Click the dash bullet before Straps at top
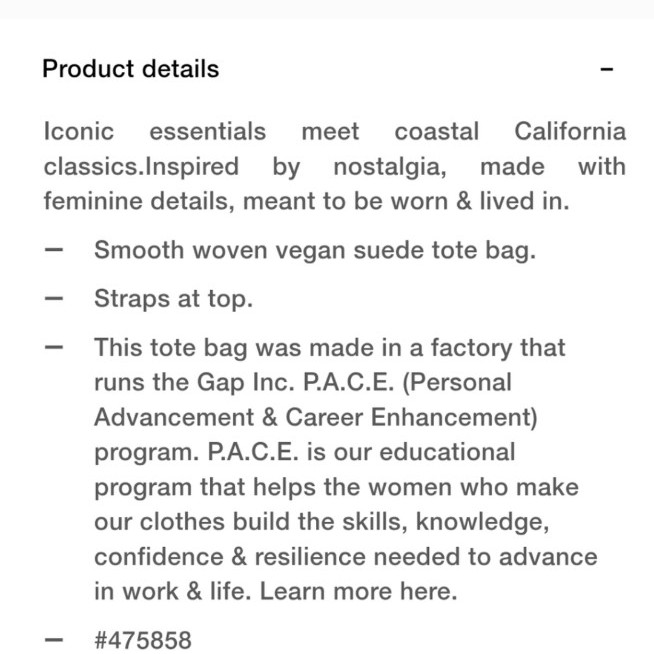The image size is (654, 654). [x=54, y=299]
